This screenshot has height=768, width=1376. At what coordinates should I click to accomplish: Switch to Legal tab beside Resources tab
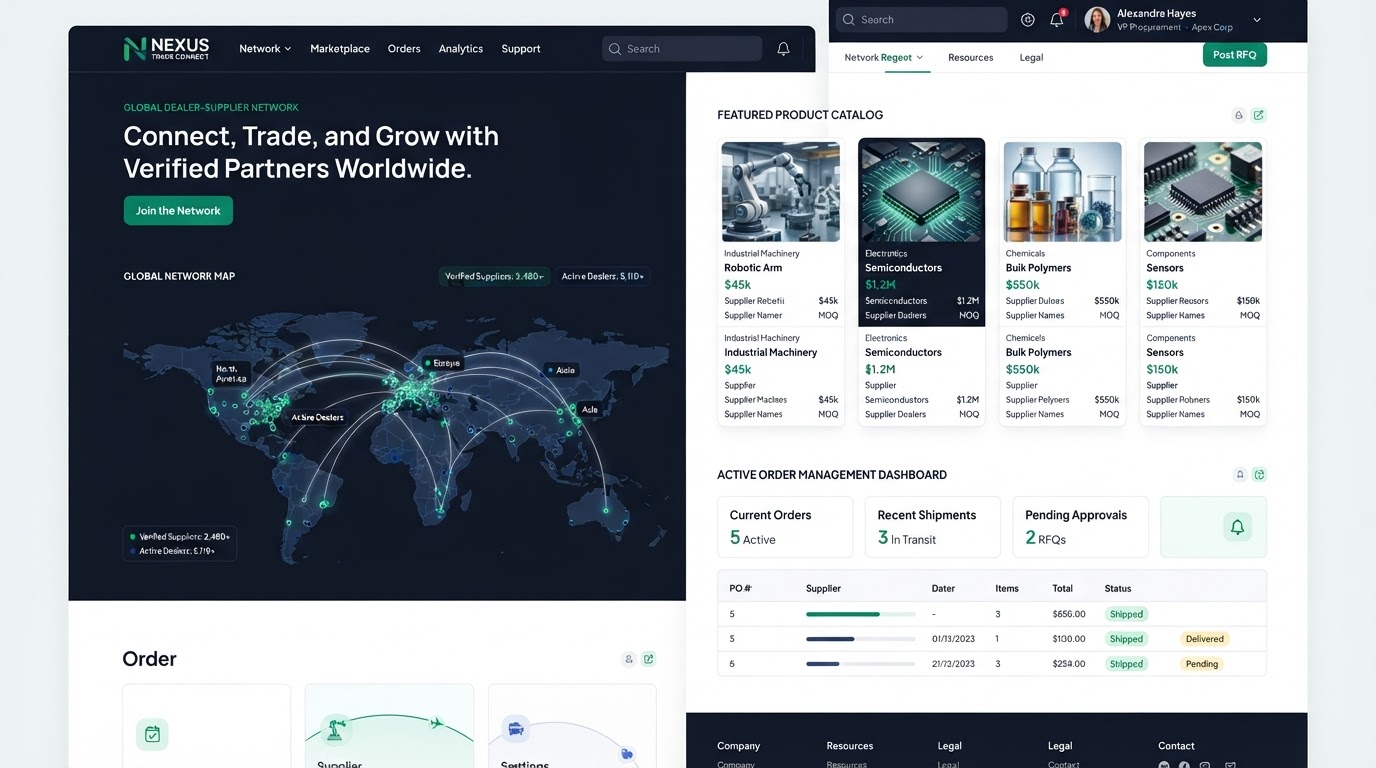(1031, 57)
